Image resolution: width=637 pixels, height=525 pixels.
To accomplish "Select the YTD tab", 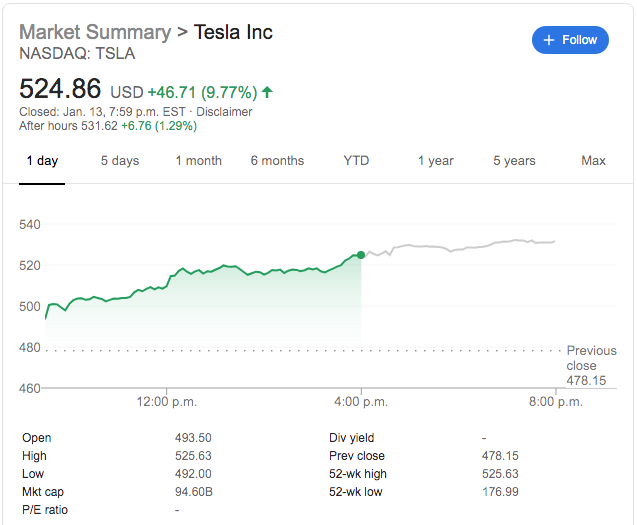I will pos(356,161).
